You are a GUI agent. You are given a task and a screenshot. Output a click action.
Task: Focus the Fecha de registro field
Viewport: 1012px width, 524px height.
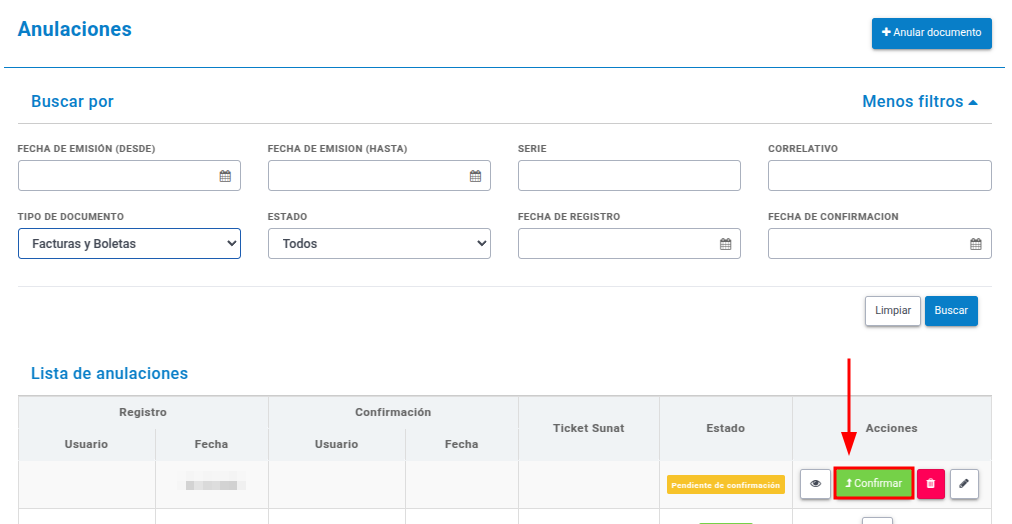(x=629, y=244)
